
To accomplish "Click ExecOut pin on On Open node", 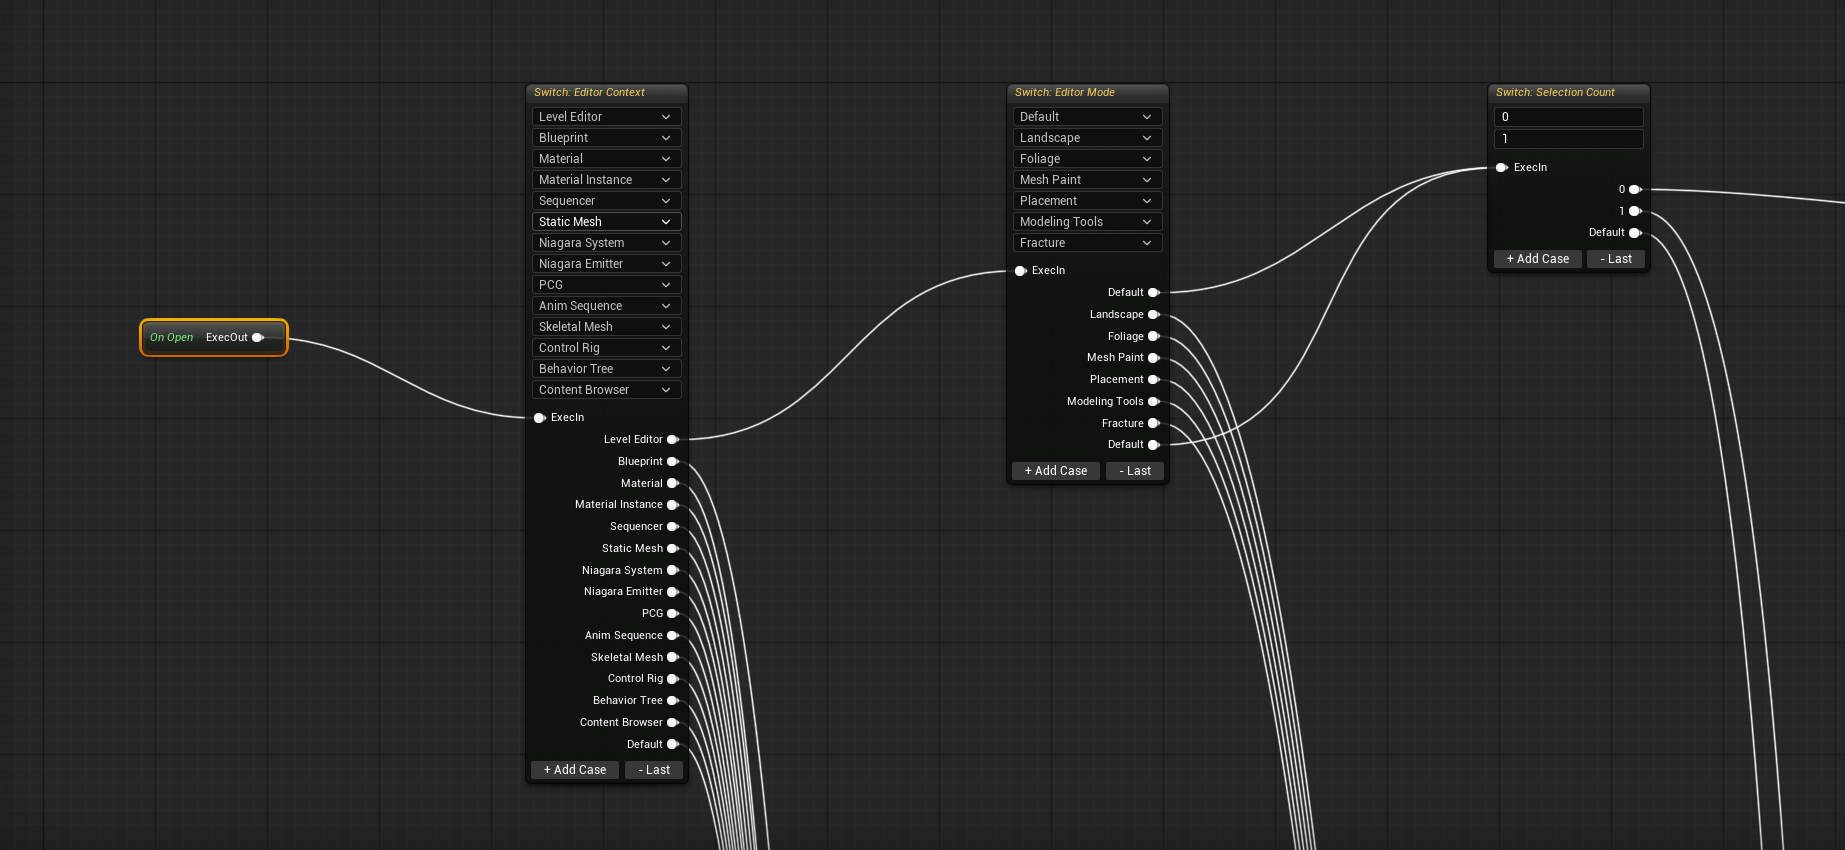I will coord(258,338).
